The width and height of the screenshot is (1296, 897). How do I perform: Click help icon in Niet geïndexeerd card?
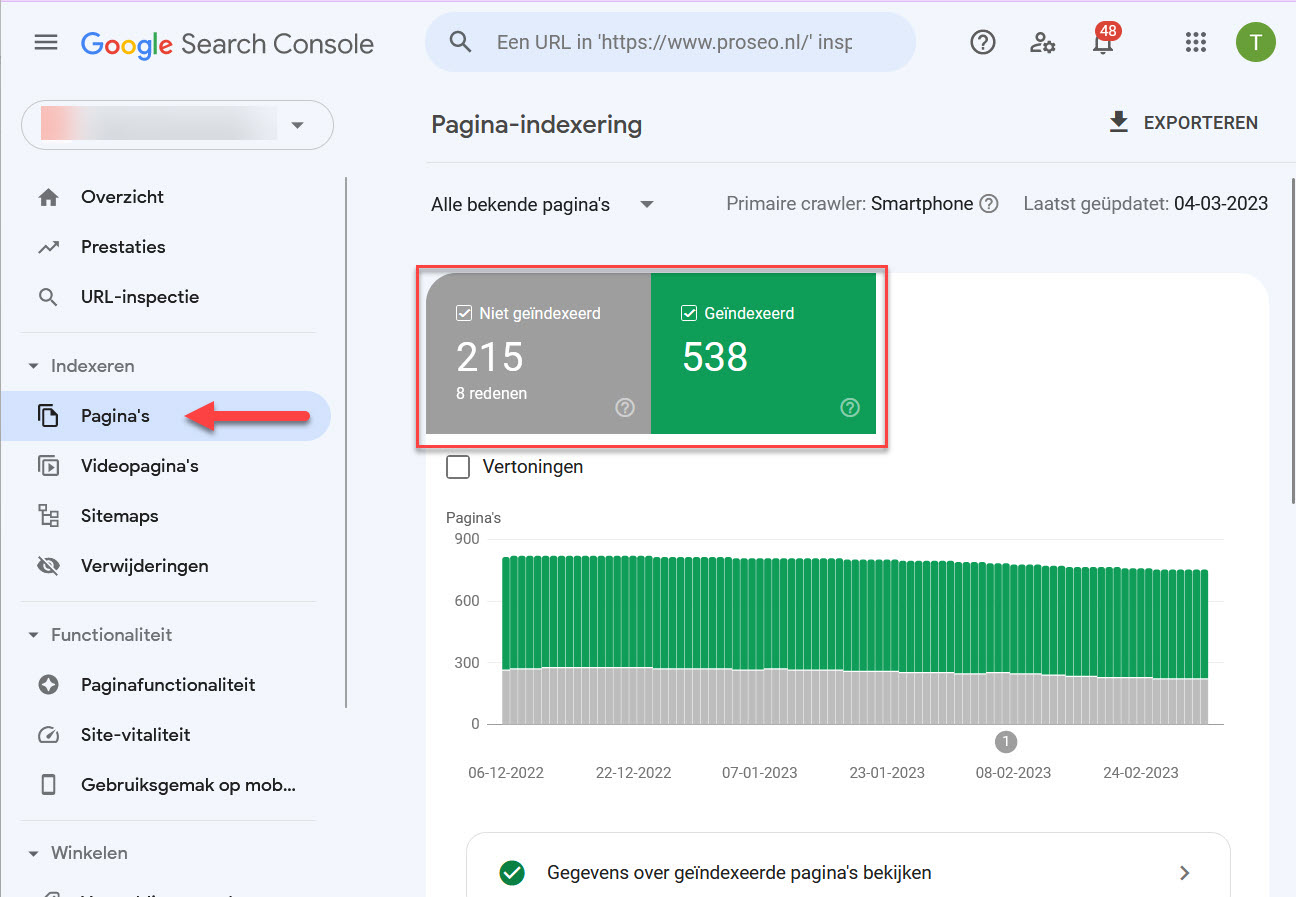625,407
